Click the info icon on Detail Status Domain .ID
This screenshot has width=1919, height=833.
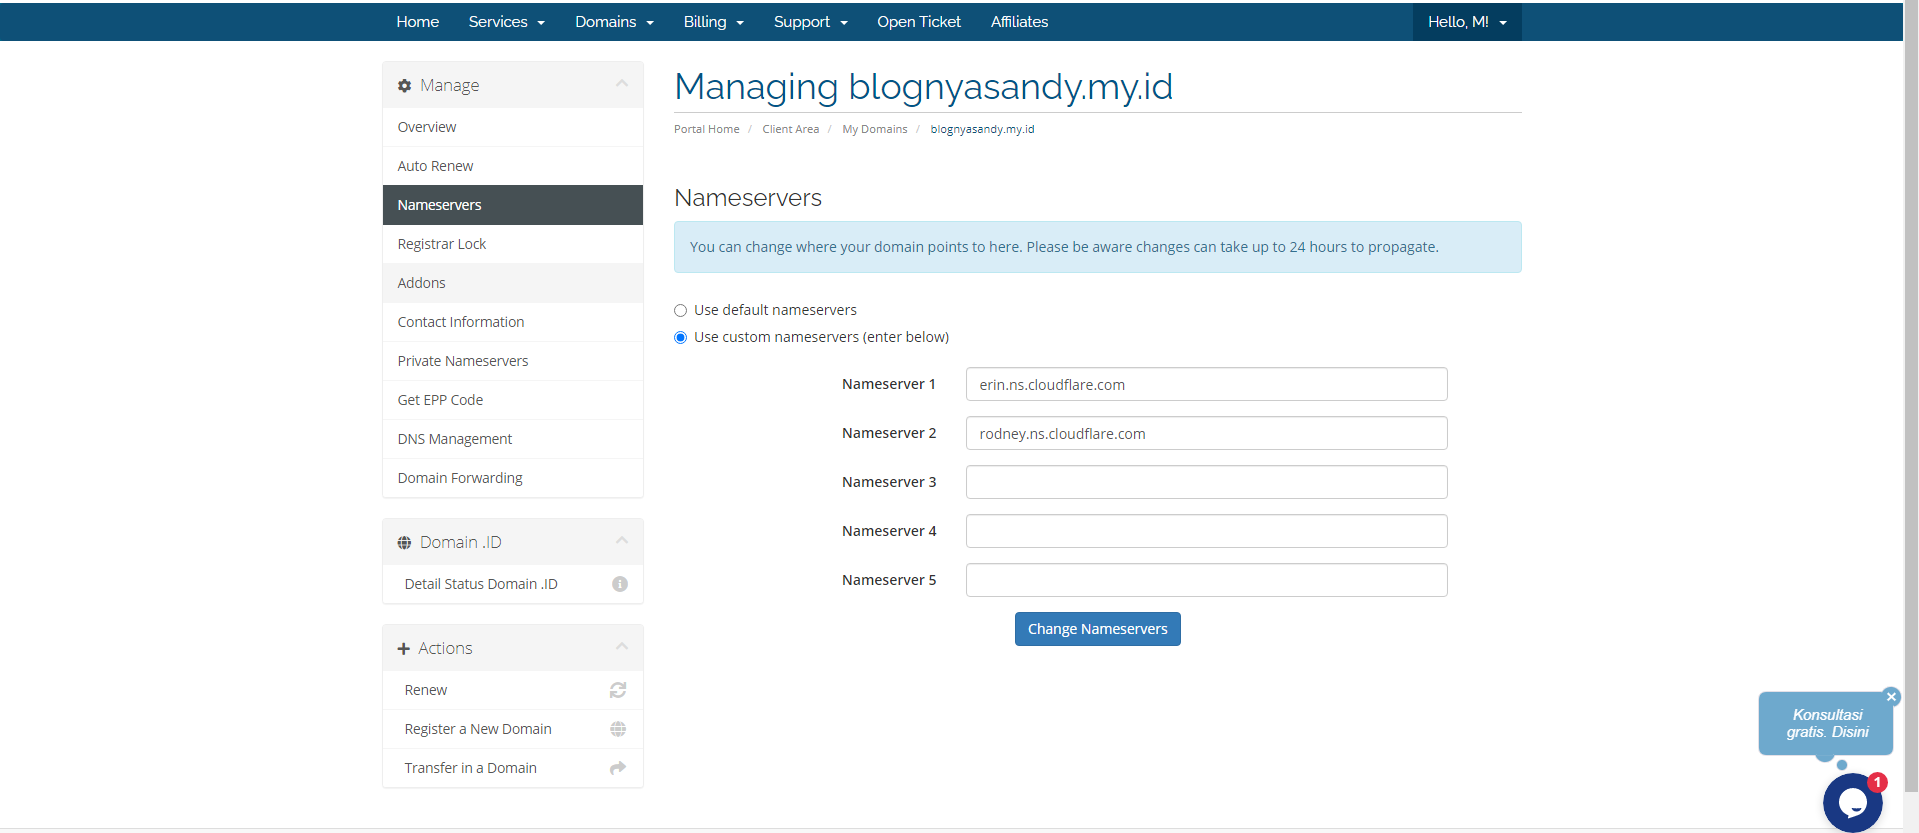[620, 584]
